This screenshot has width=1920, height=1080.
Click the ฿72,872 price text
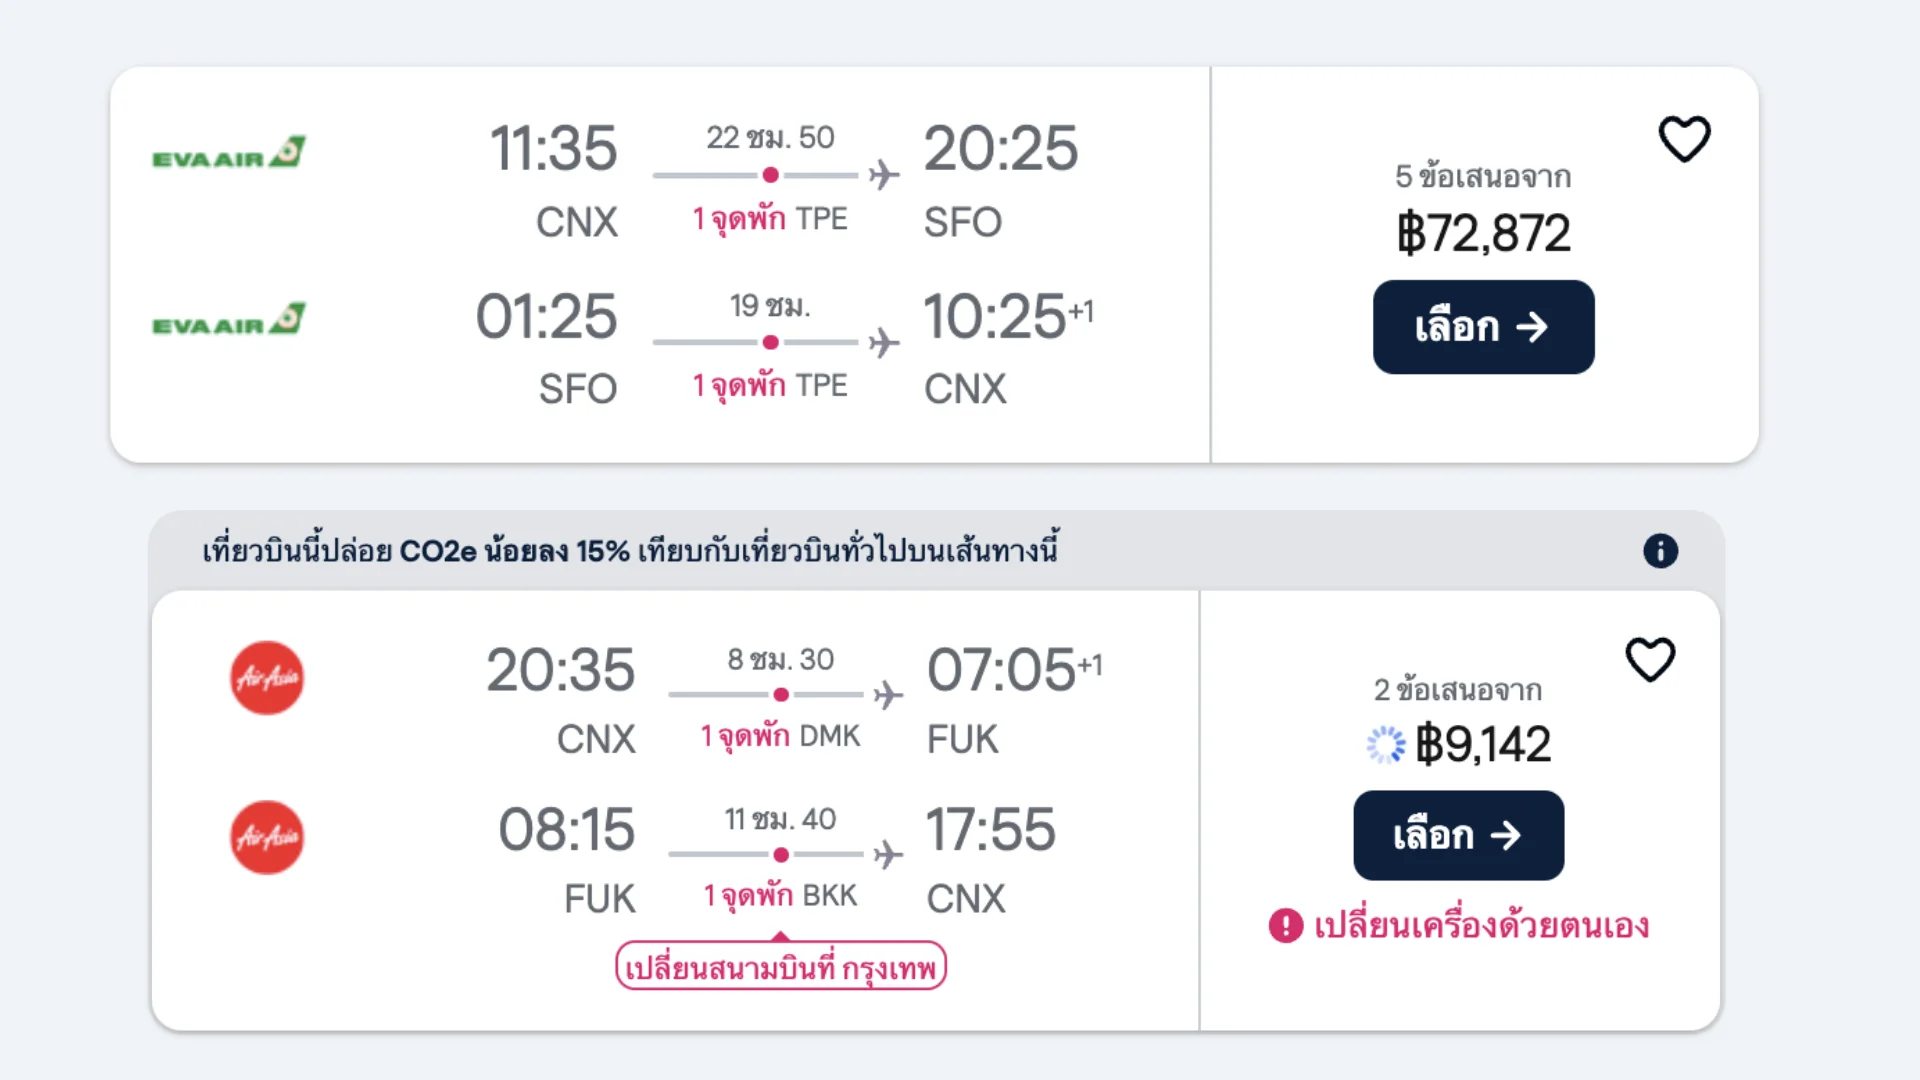click(1483, 234)
